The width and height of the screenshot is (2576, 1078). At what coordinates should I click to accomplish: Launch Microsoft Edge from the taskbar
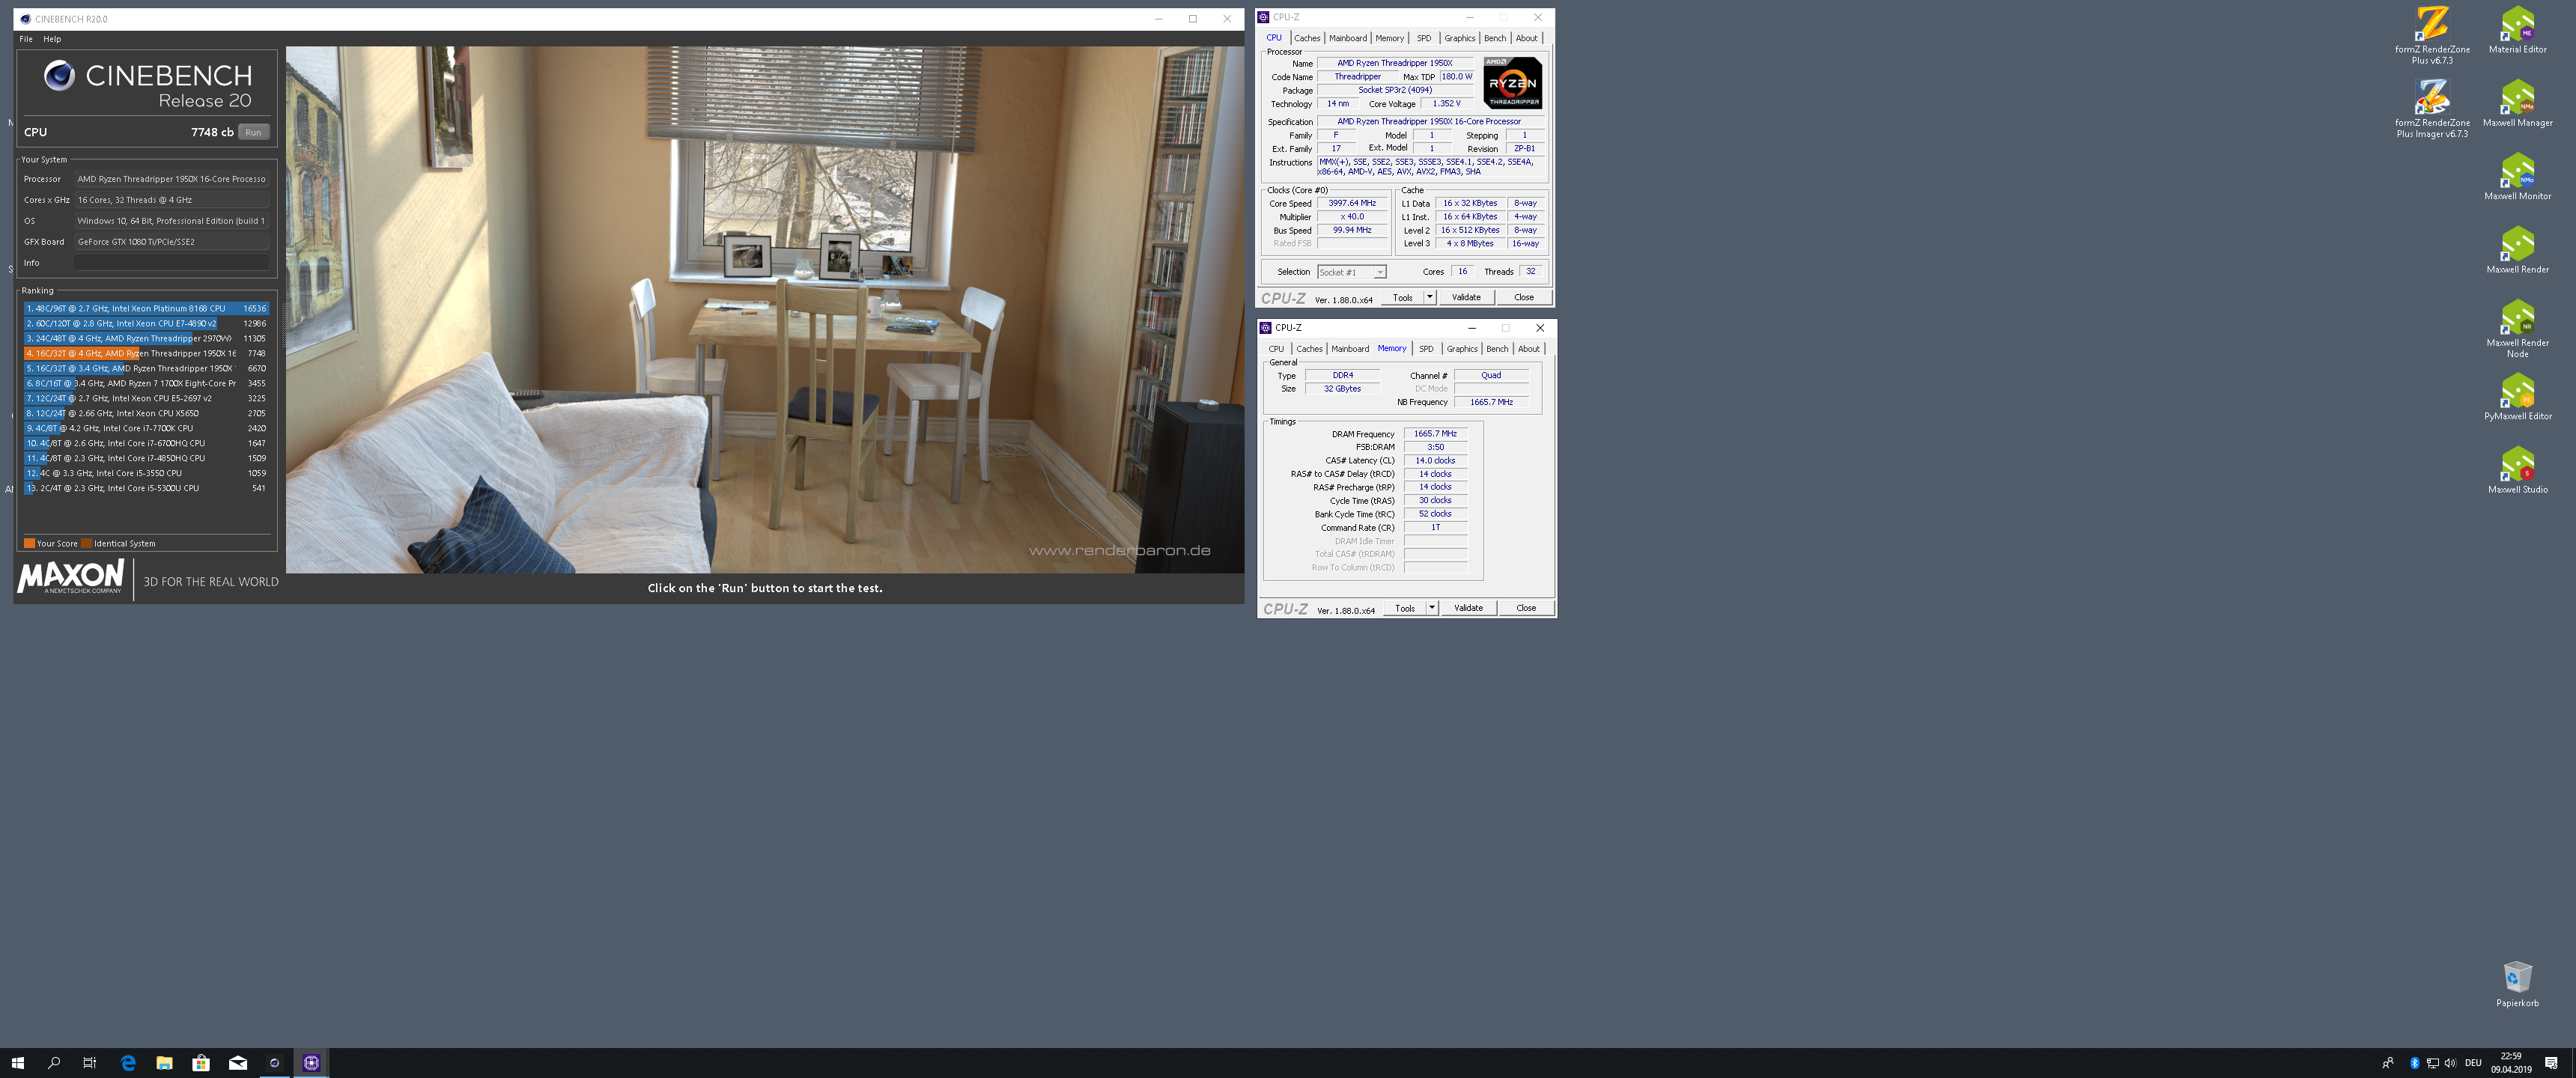click(128, 1063)
